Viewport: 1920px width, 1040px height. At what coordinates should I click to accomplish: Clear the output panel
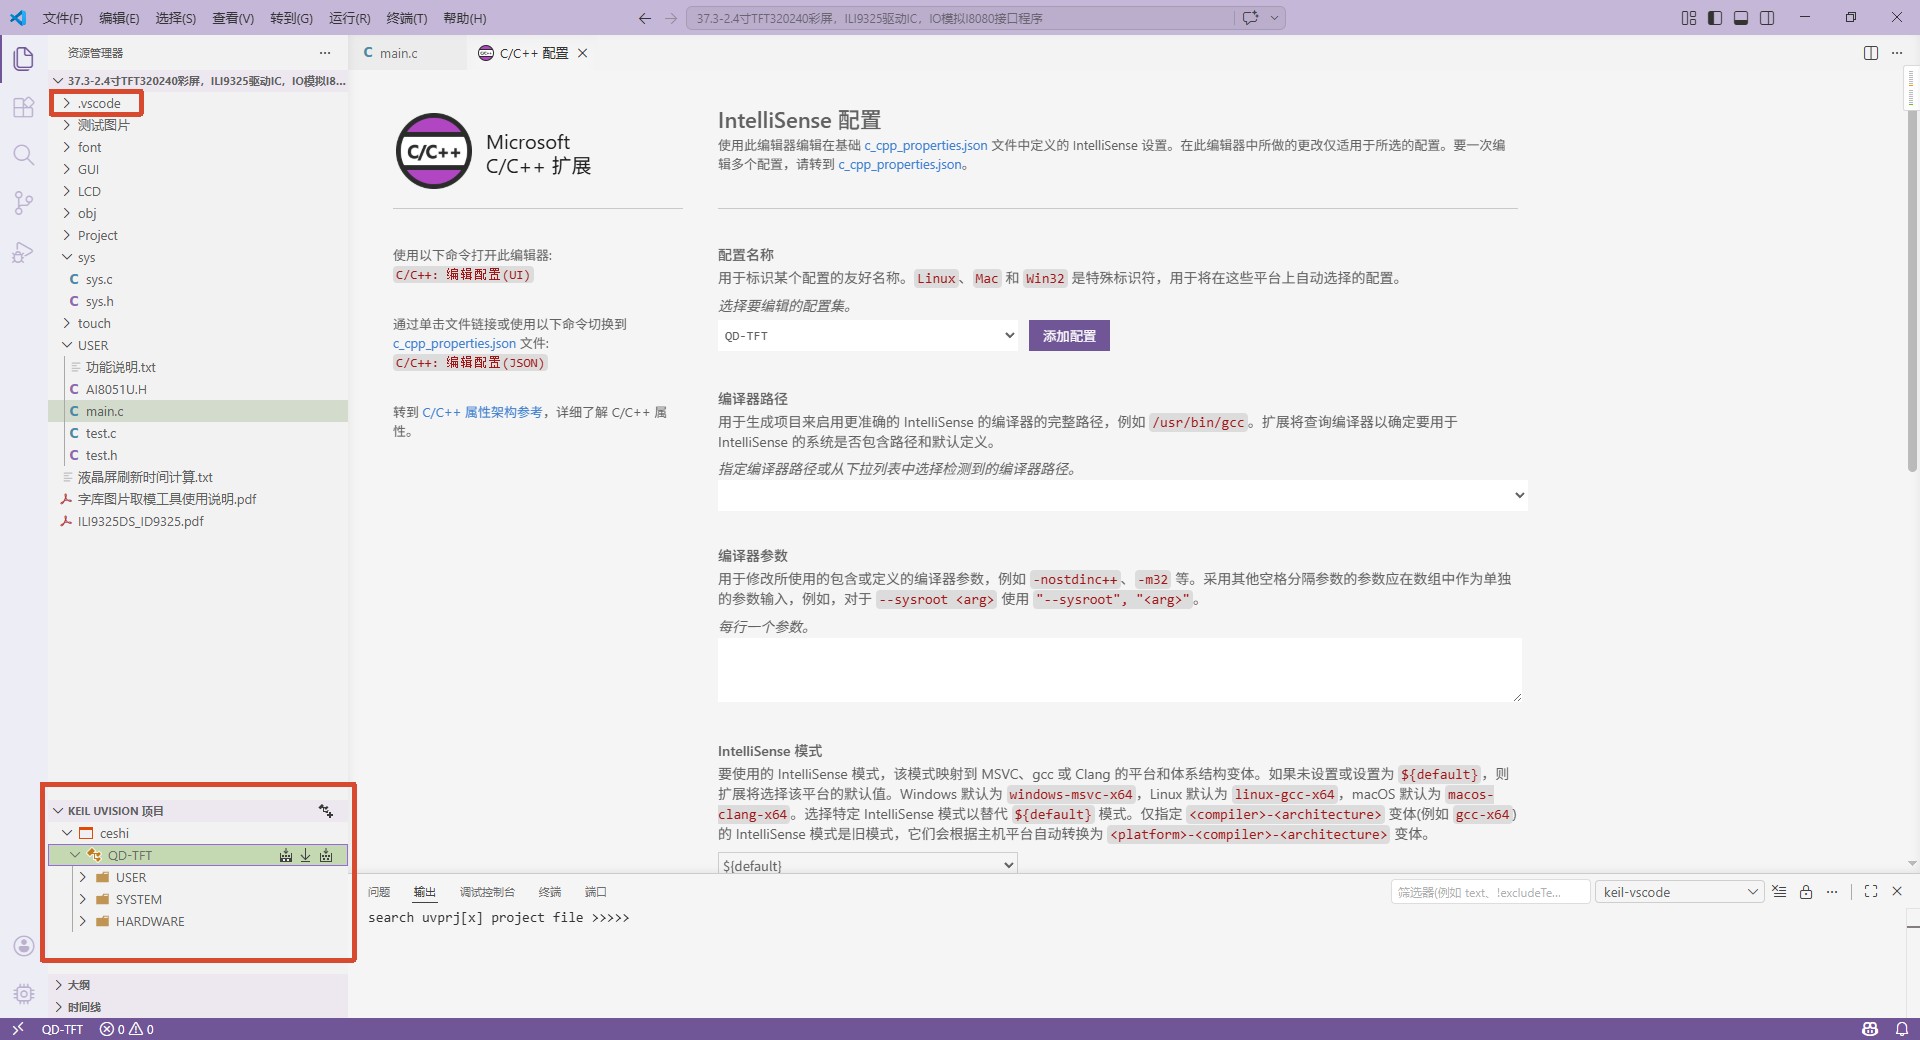coord(1779,892)
